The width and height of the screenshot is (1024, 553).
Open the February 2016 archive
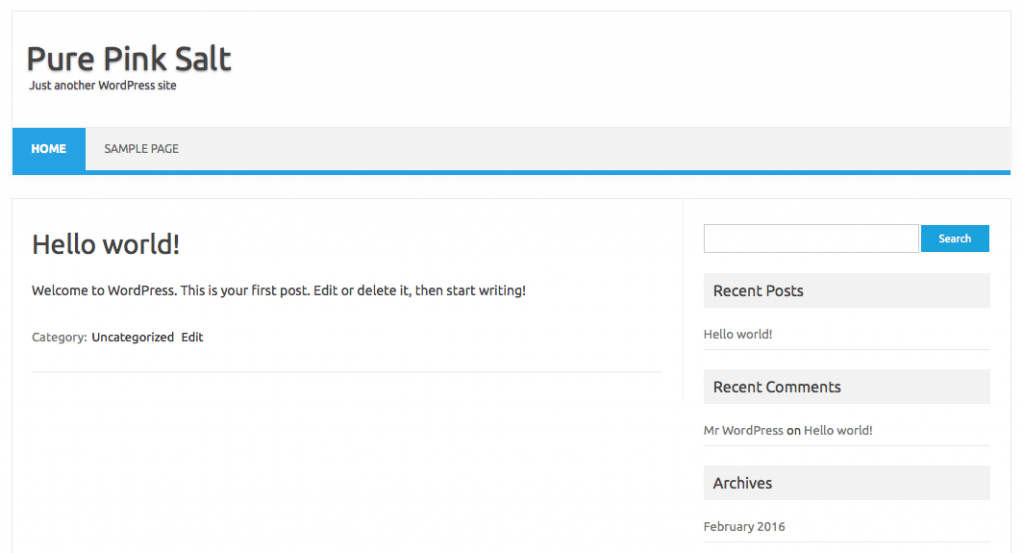tap(744, 526)
